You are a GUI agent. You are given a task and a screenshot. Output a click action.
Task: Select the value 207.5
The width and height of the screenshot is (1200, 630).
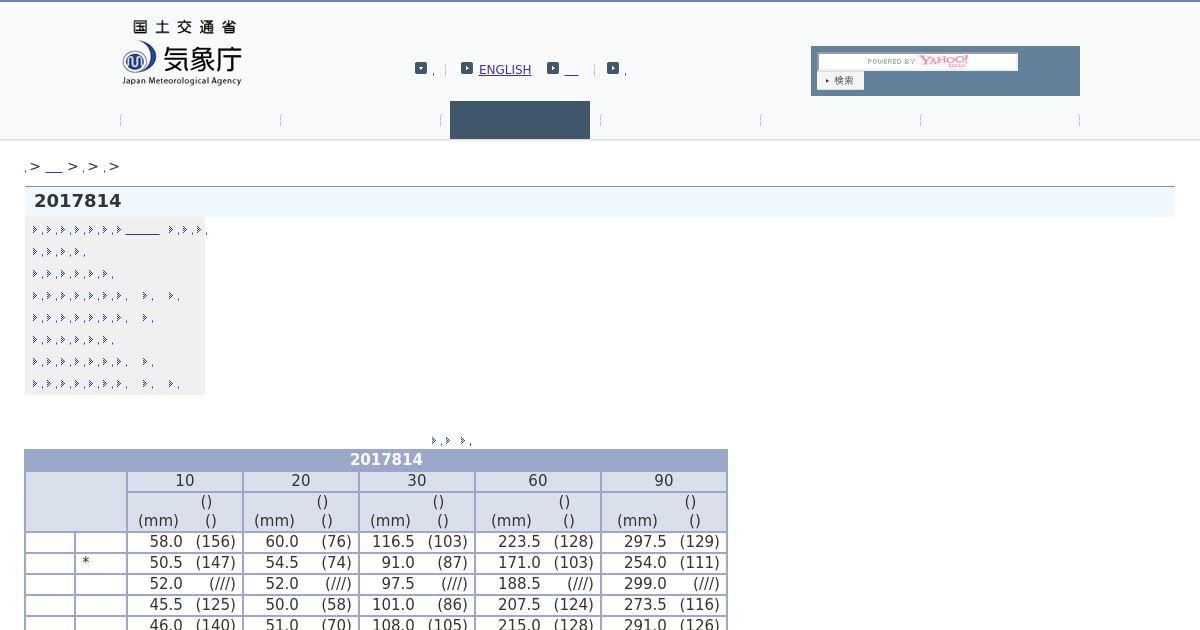click(519, 605)
